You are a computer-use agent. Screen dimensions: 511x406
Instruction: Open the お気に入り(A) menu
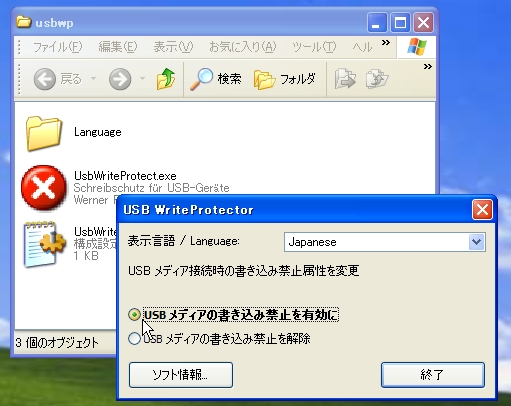[x=243, y=47]
